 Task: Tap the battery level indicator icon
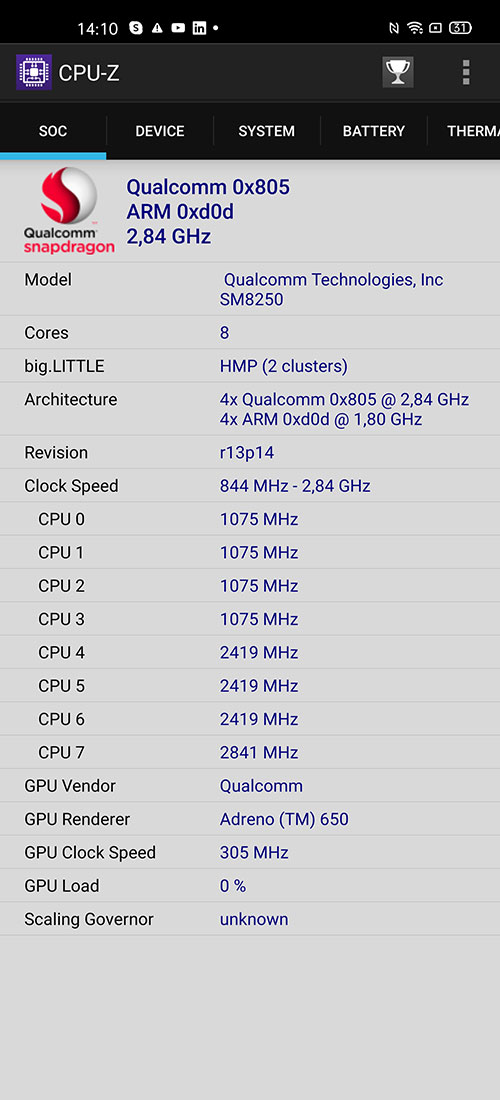coord(460,29)
